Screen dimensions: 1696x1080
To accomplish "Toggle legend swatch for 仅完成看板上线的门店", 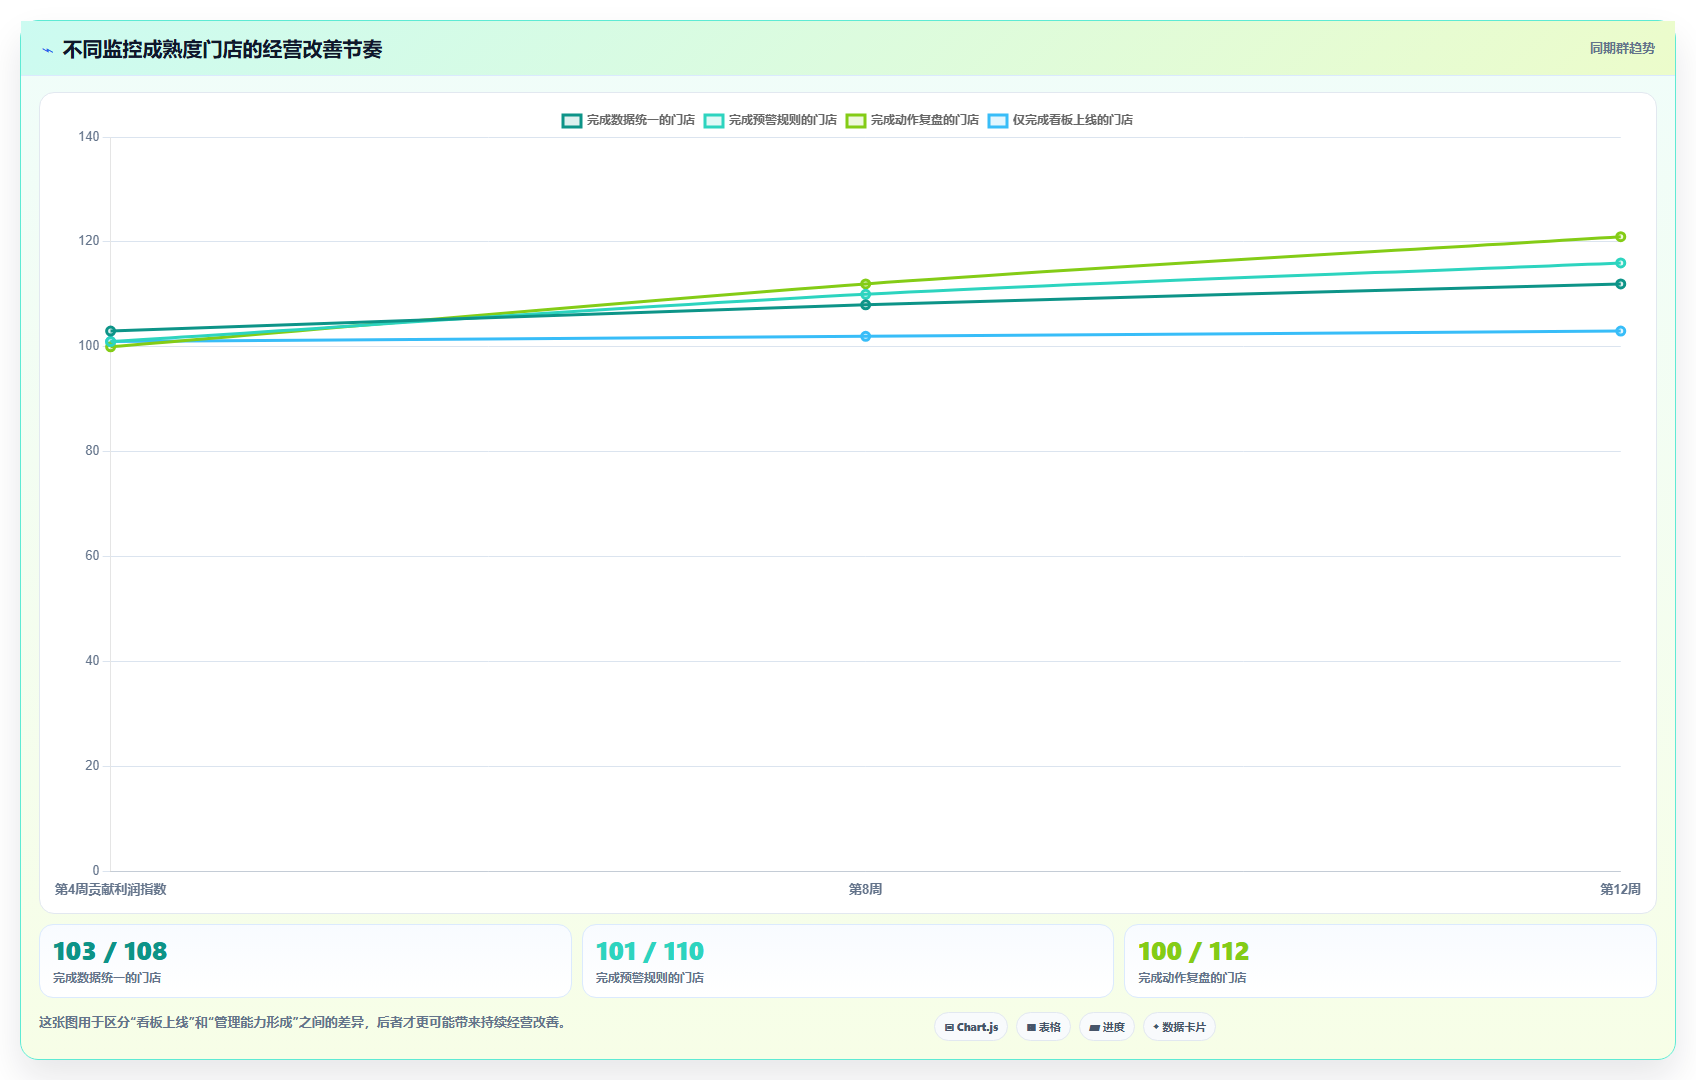I will coord(998,120).
